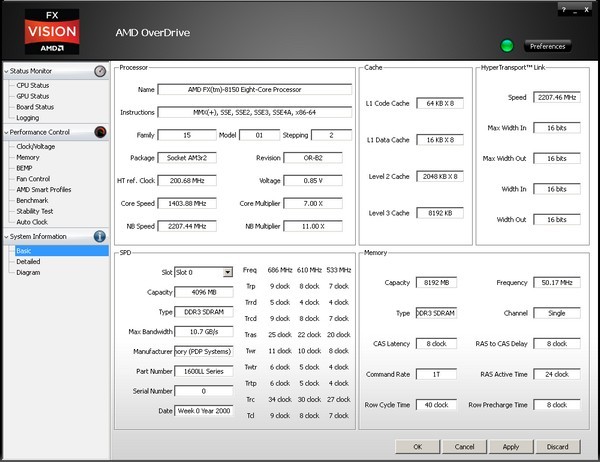Show the Detailed system information
The height and width of the screenshot is (462, 600).
coord(29,261)
